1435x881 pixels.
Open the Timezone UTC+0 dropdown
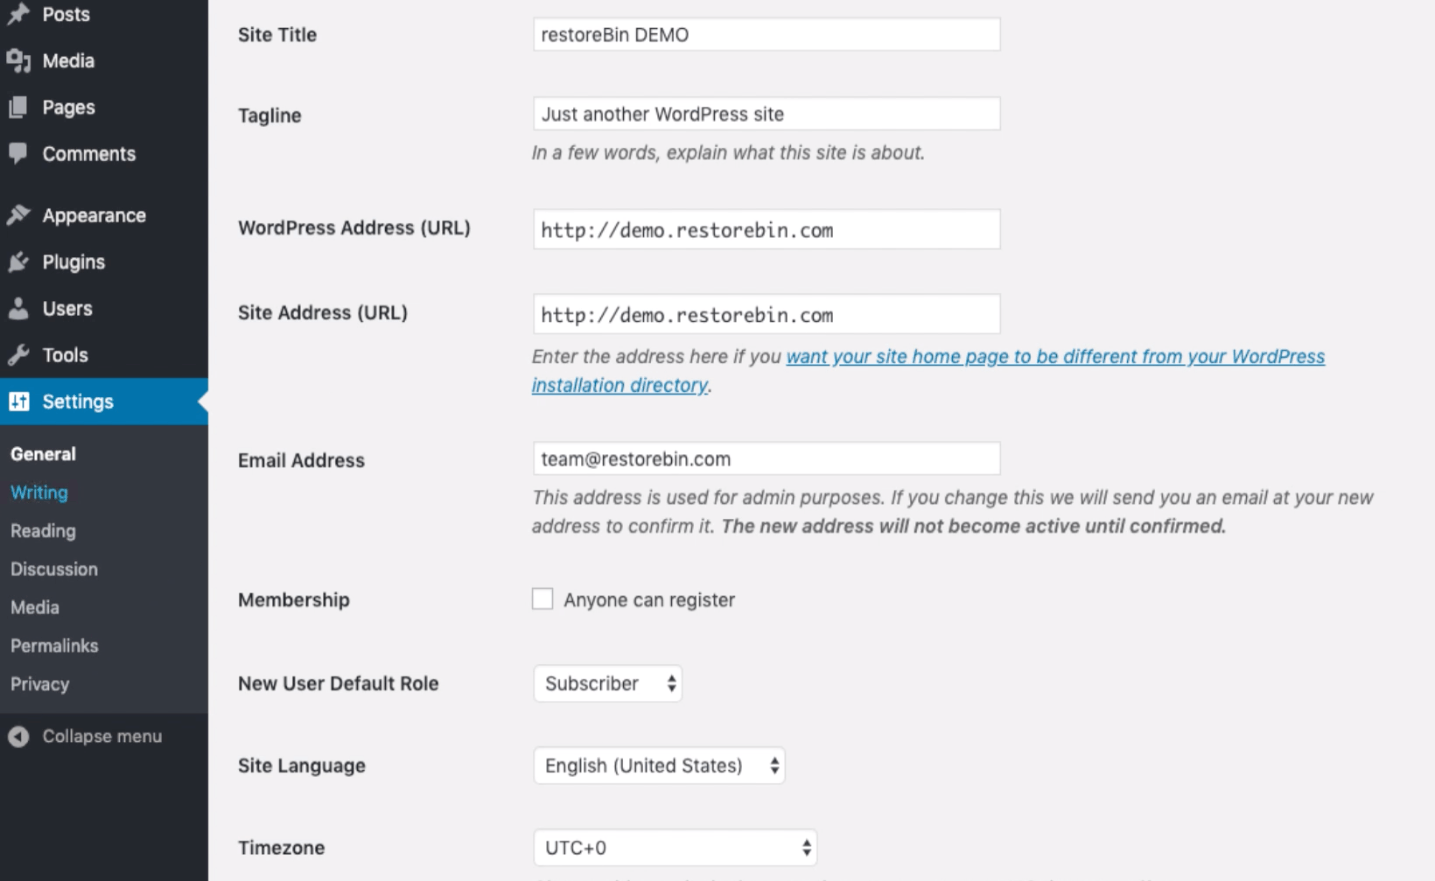[675, 848]
